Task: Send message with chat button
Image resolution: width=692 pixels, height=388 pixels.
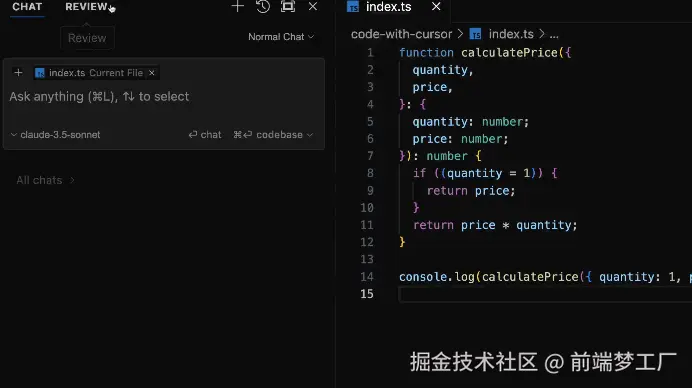Action: [205, 135]
